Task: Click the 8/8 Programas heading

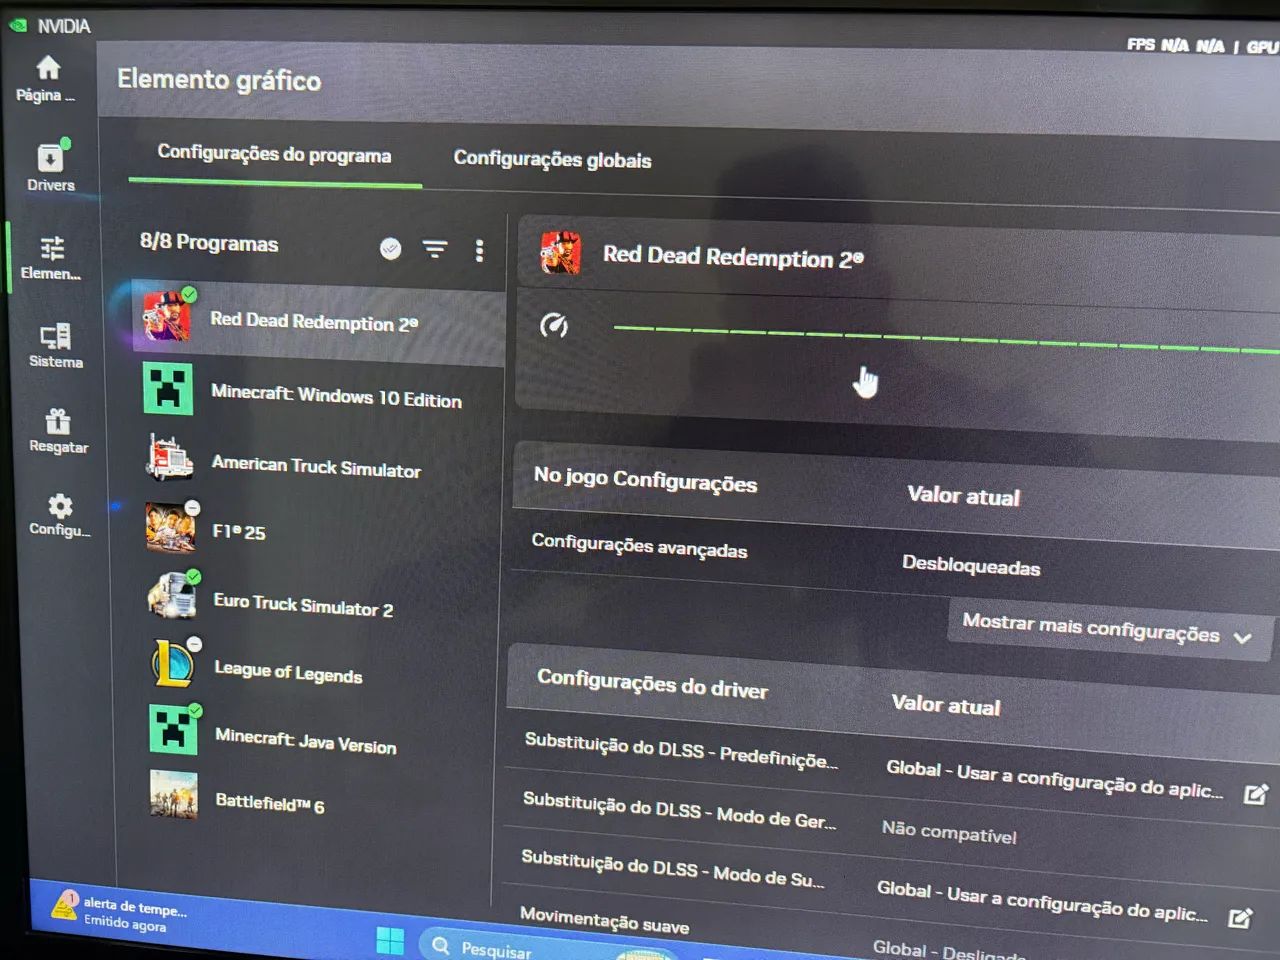Action: [209, 242]
